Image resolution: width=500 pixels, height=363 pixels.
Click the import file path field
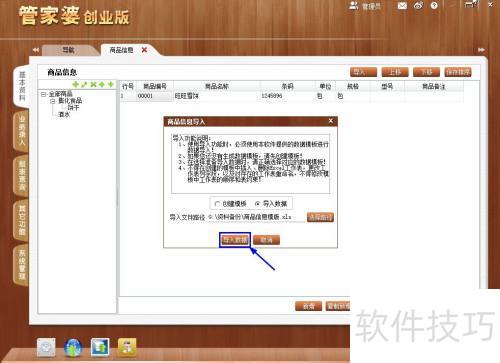click(256, 217)
